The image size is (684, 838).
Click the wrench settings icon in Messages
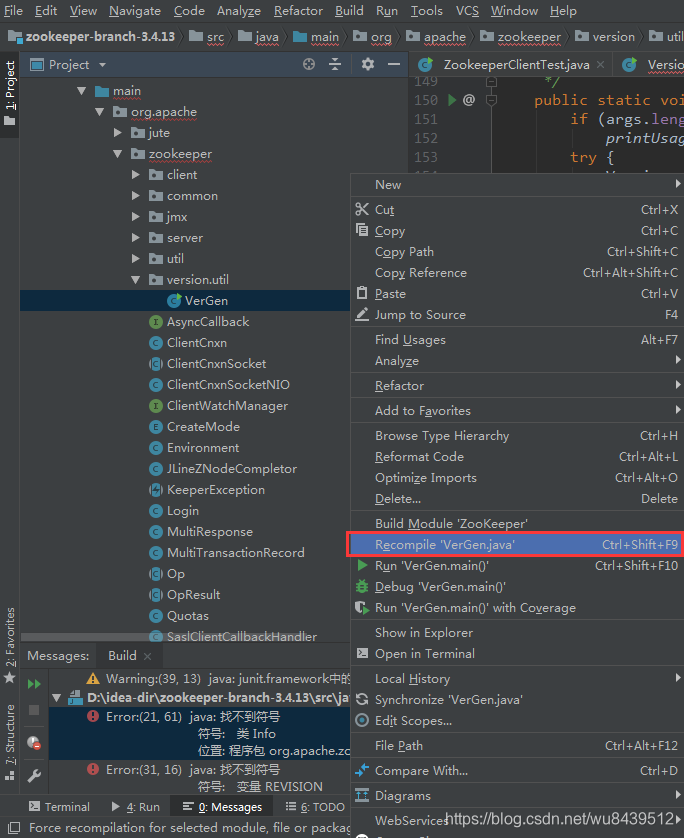[34, 775]
